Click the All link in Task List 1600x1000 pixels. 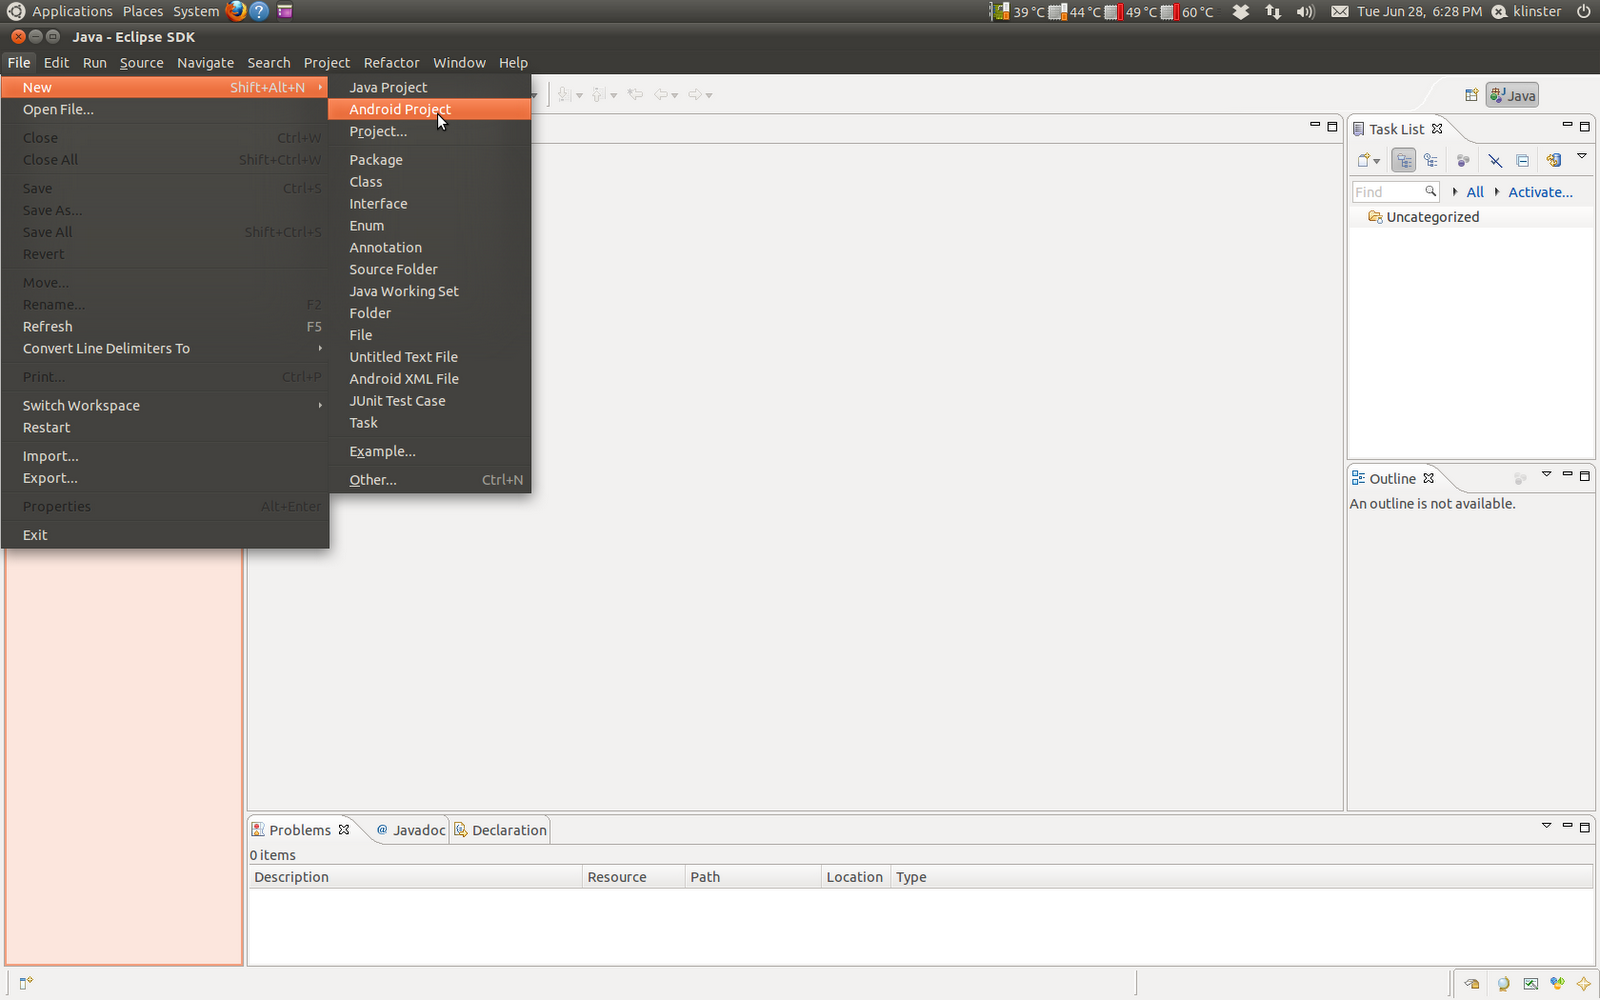click(x=1475, y=192)
